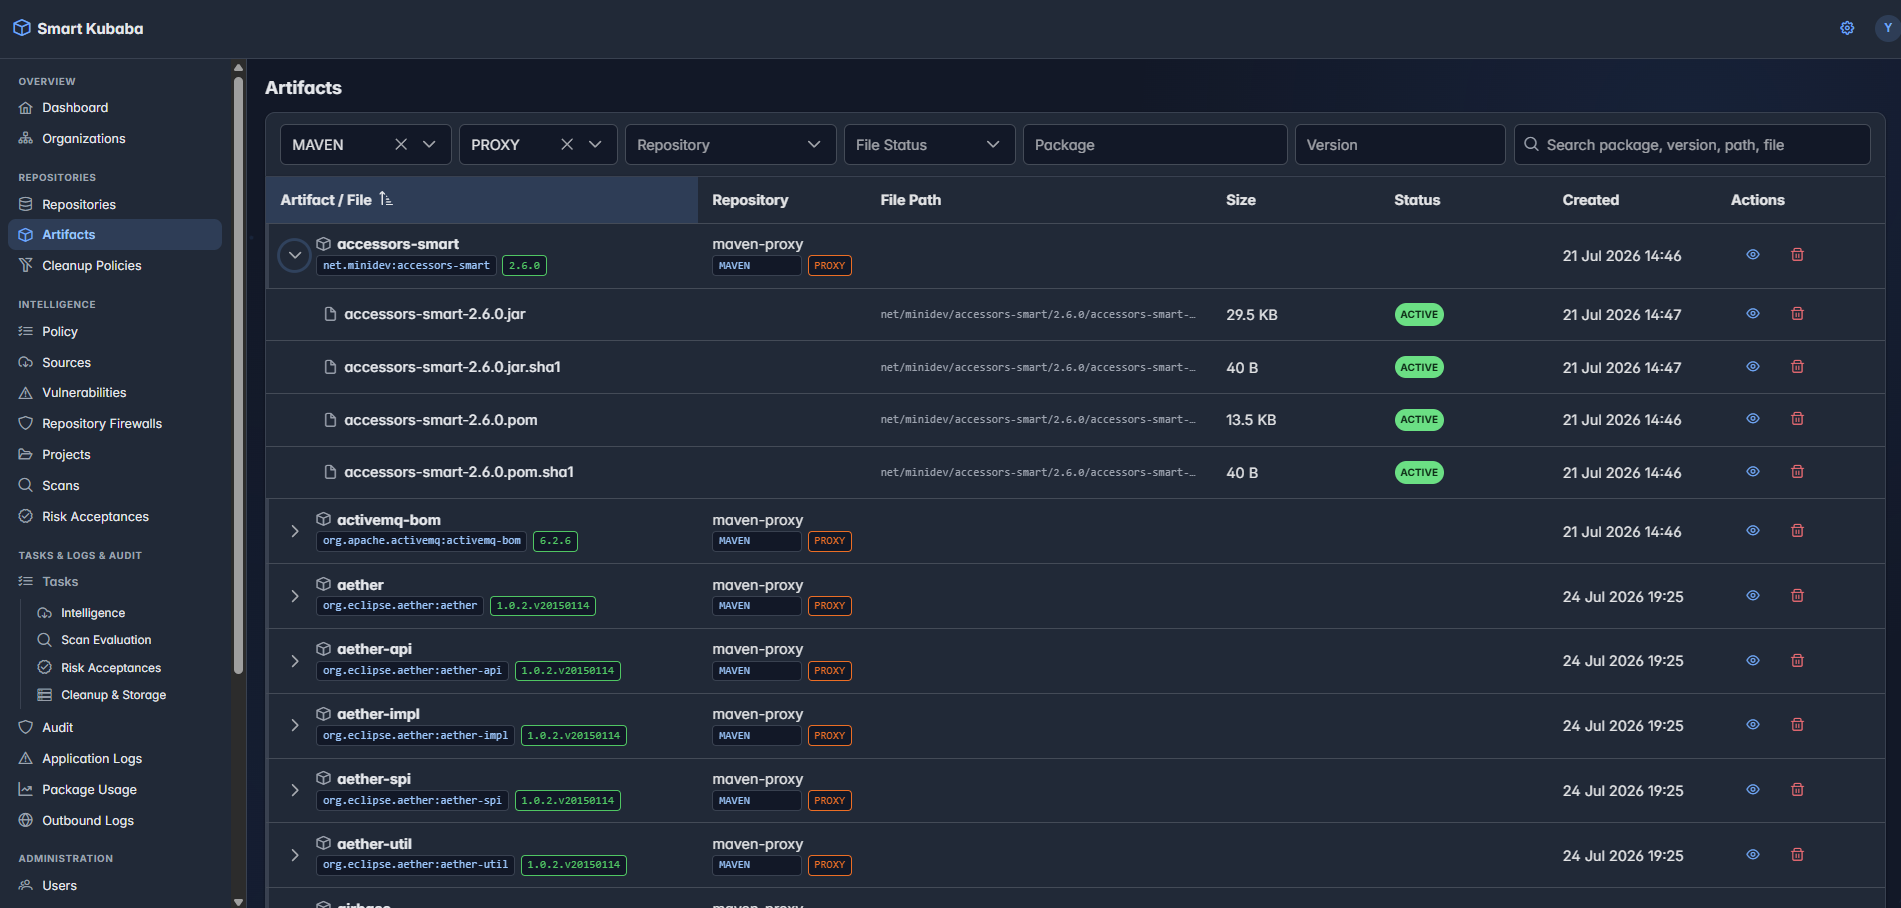Image resolution: width=1901 pixels, height=908 pixels.
Task: Open user avatar Y menu
Action: click(1887, 28)
